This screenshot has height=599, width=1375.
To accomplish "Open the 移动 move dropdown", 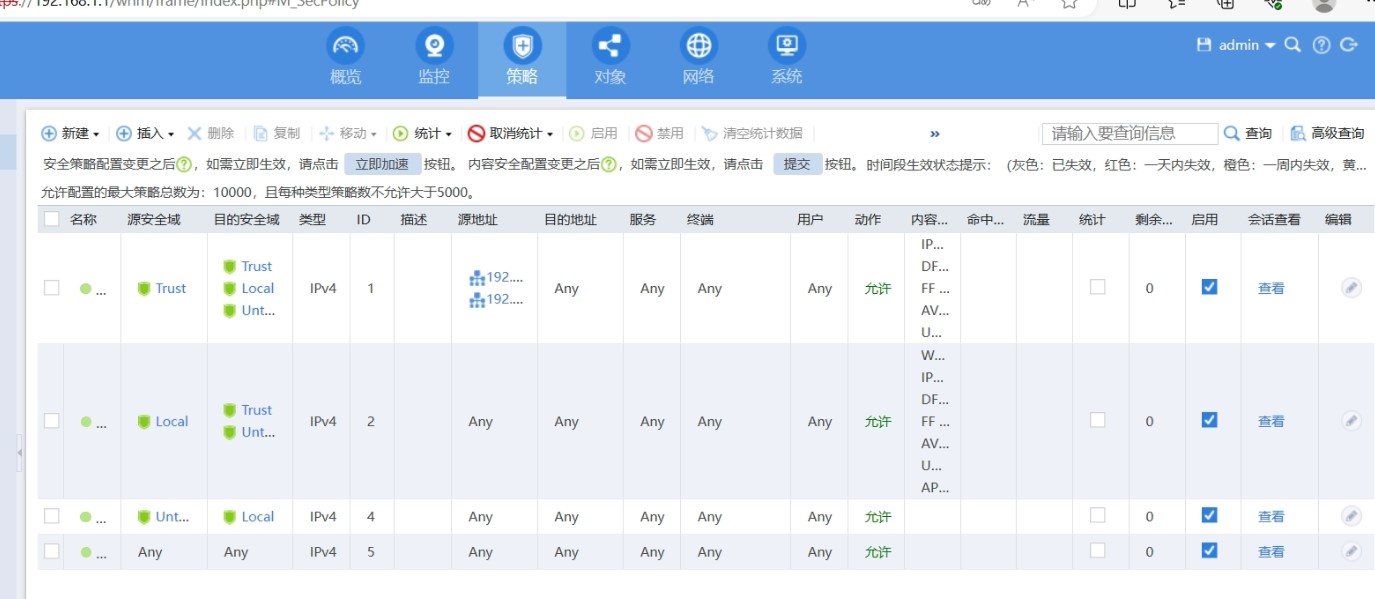I will pyautogui.click(x=347, y=133).
